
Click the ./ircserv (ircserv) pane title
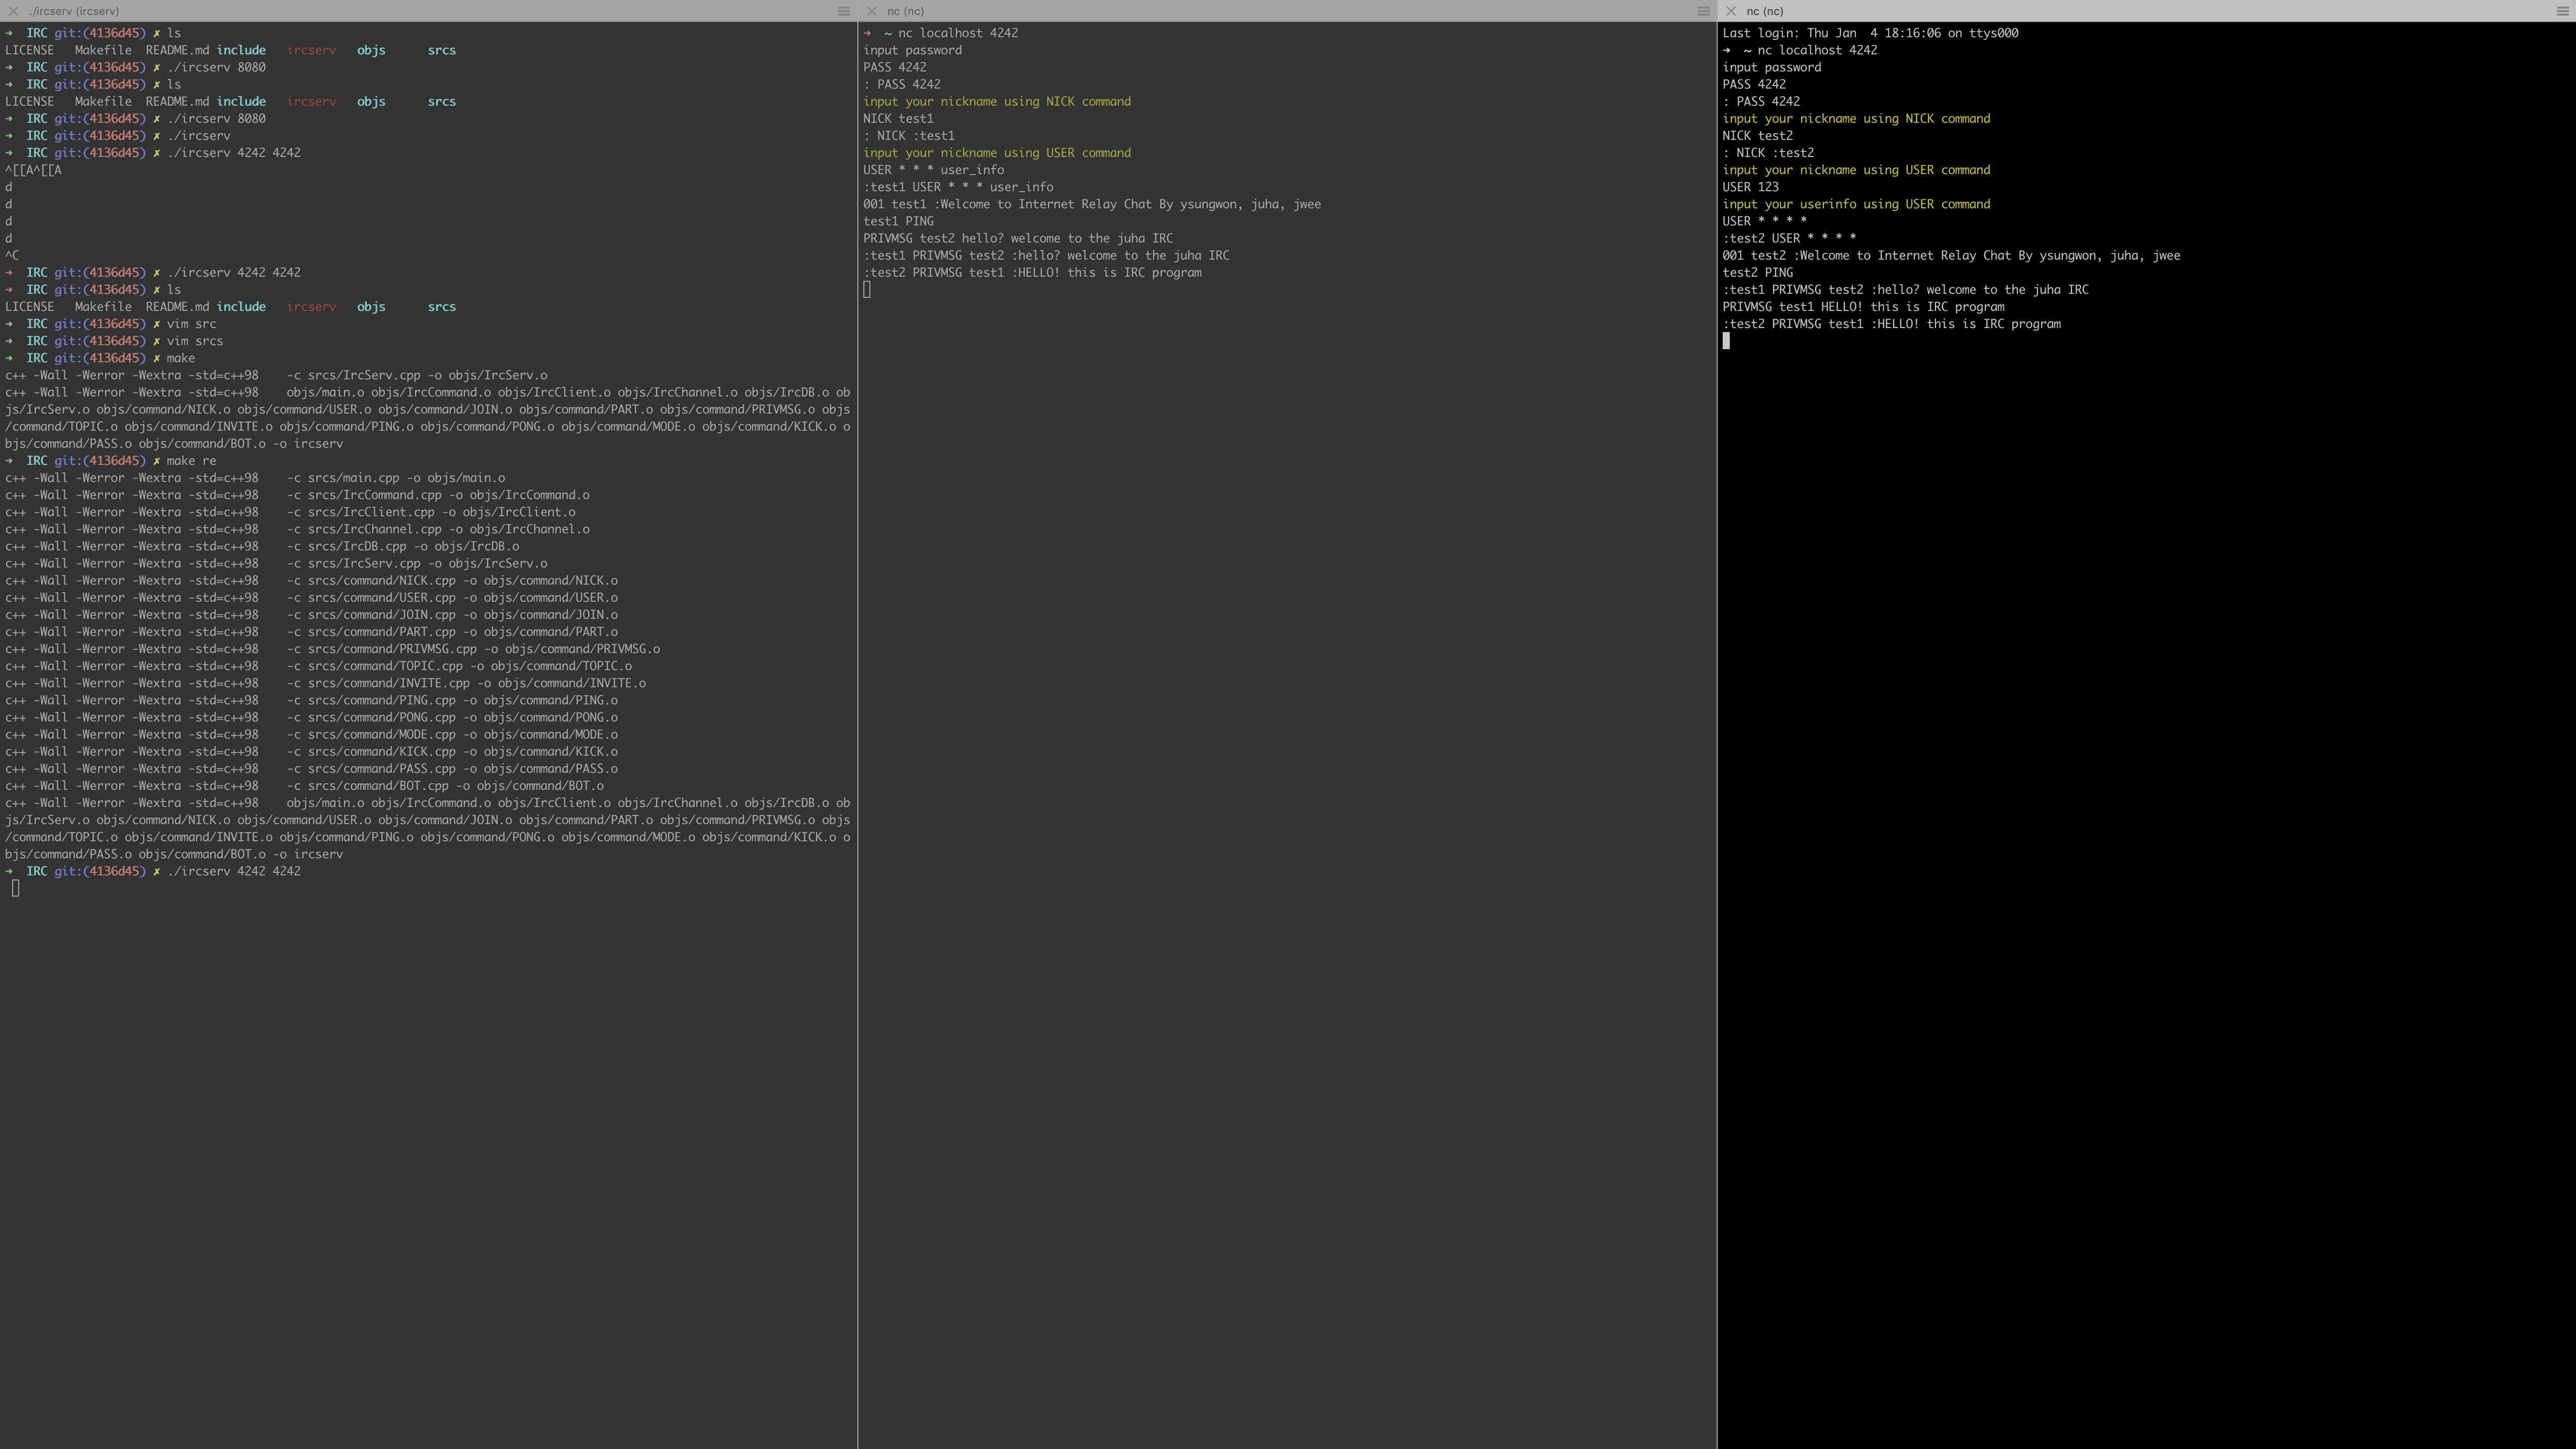coord(75,11)
